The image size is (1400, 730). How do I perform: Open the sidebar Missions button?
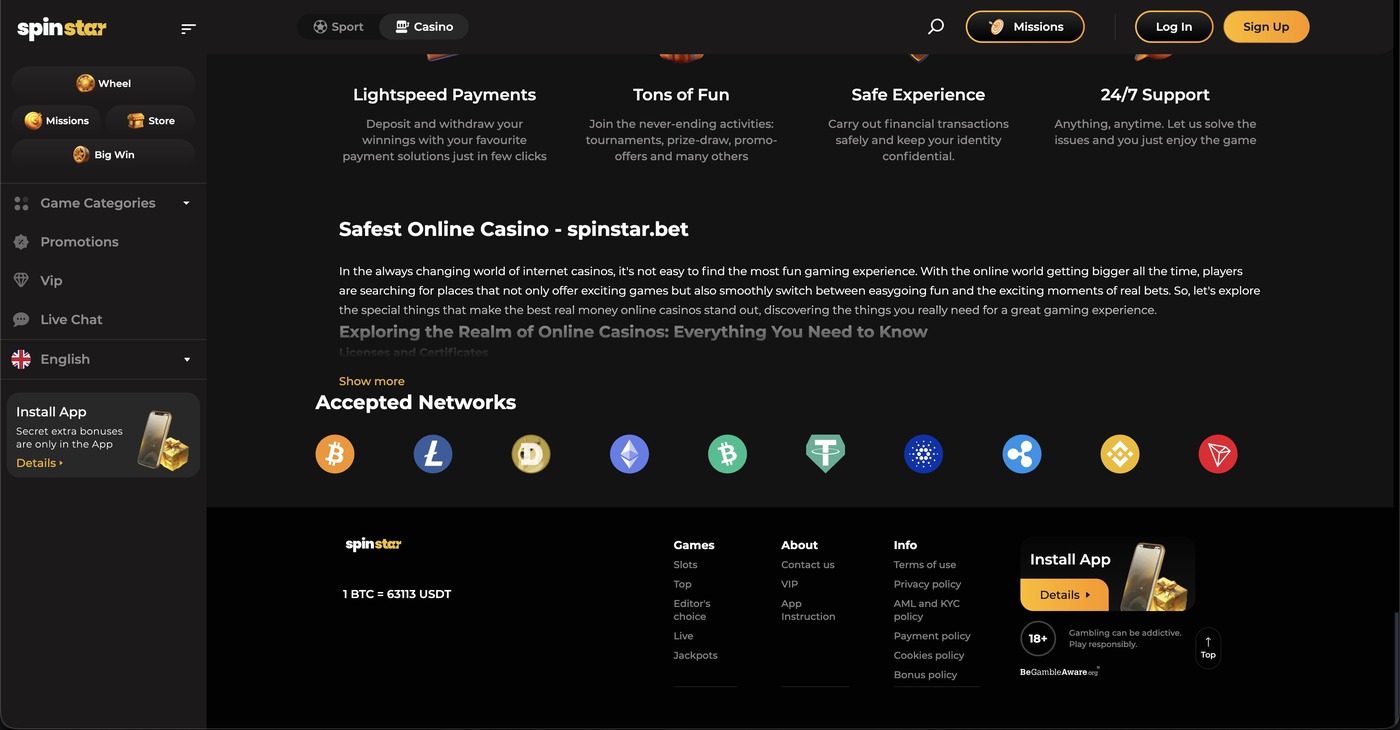pos(56,120)
